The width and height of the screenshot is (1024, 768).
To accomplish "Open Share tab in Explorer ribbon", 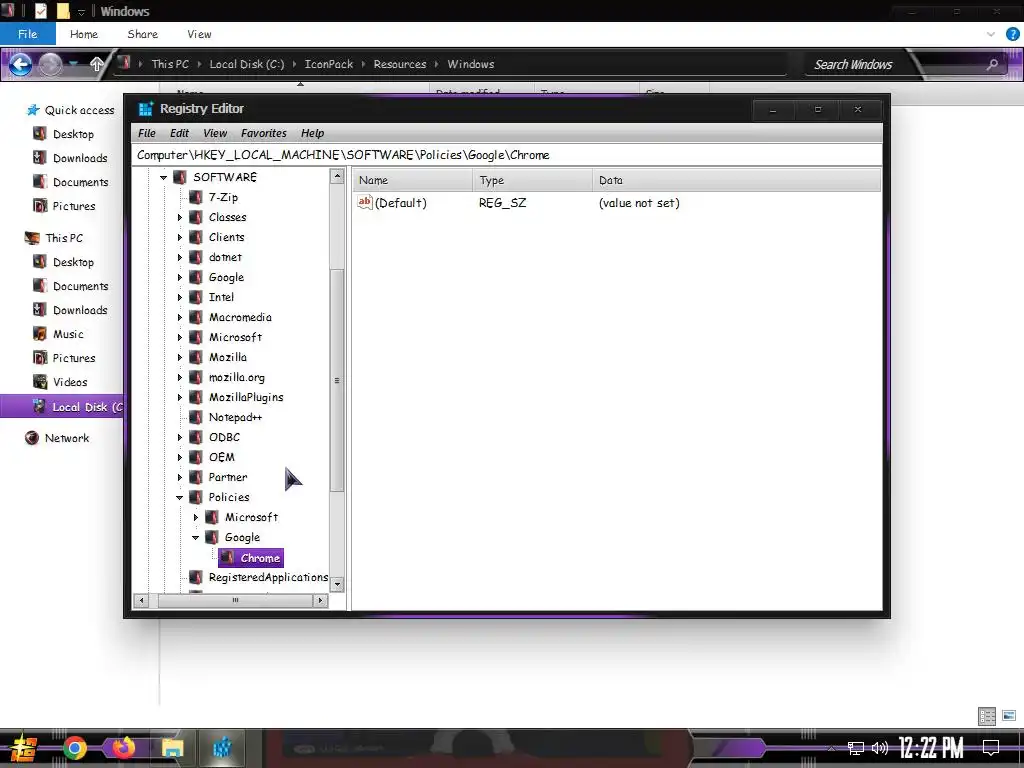I will (x=142, y=34).
